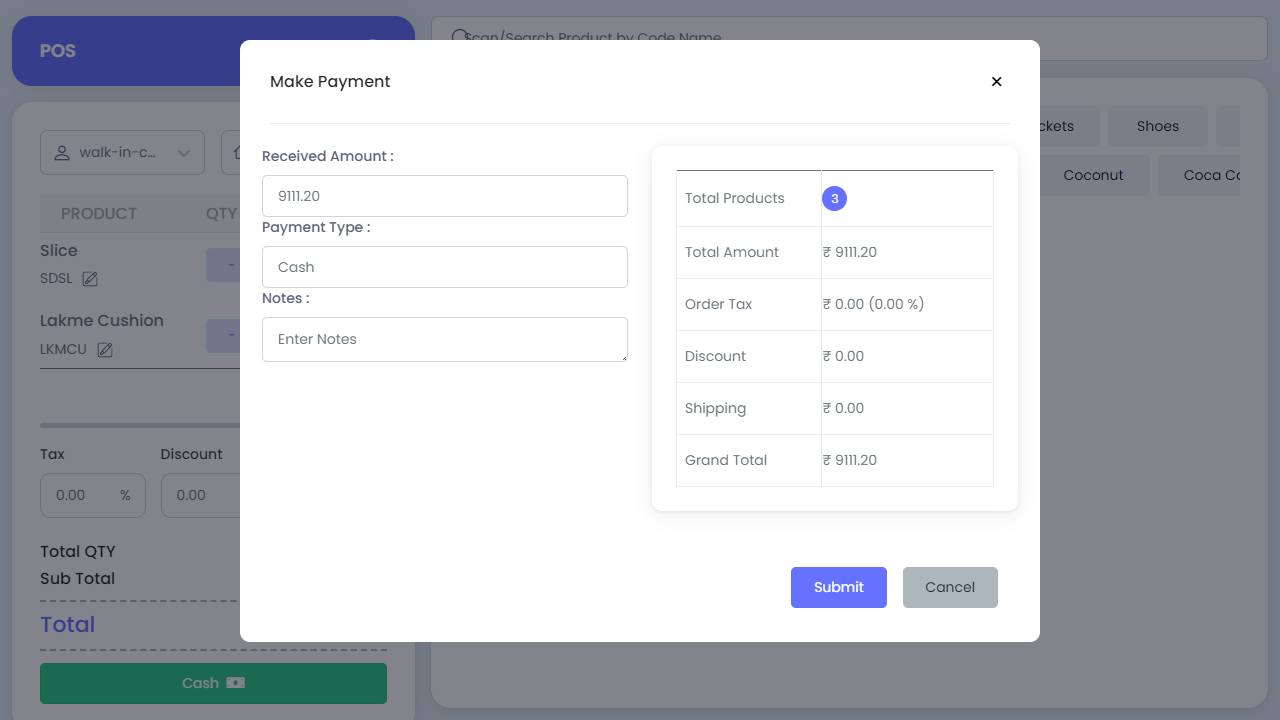
Task: Click the search magnifier in the product search bar
Action: tap(459, 37)
